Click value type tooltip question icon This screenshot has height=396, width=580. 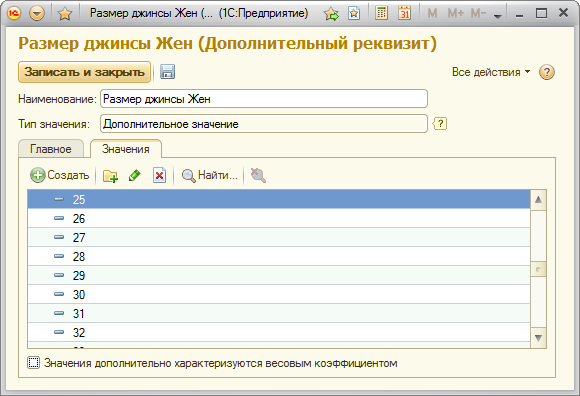click(x=440, y=123)
